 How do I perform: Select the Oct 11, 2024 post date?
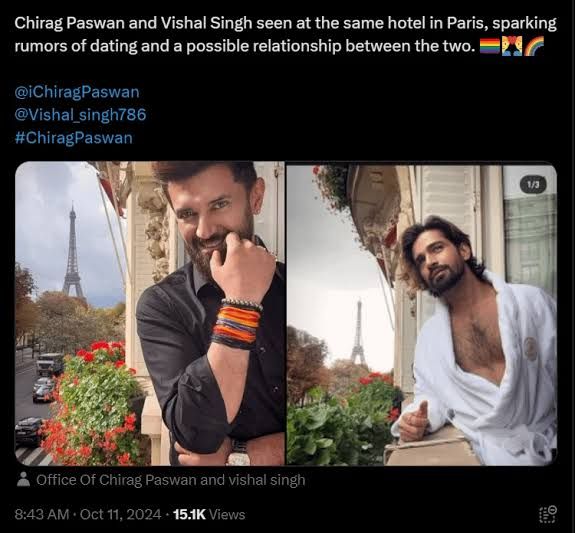(x=120, y=514)
